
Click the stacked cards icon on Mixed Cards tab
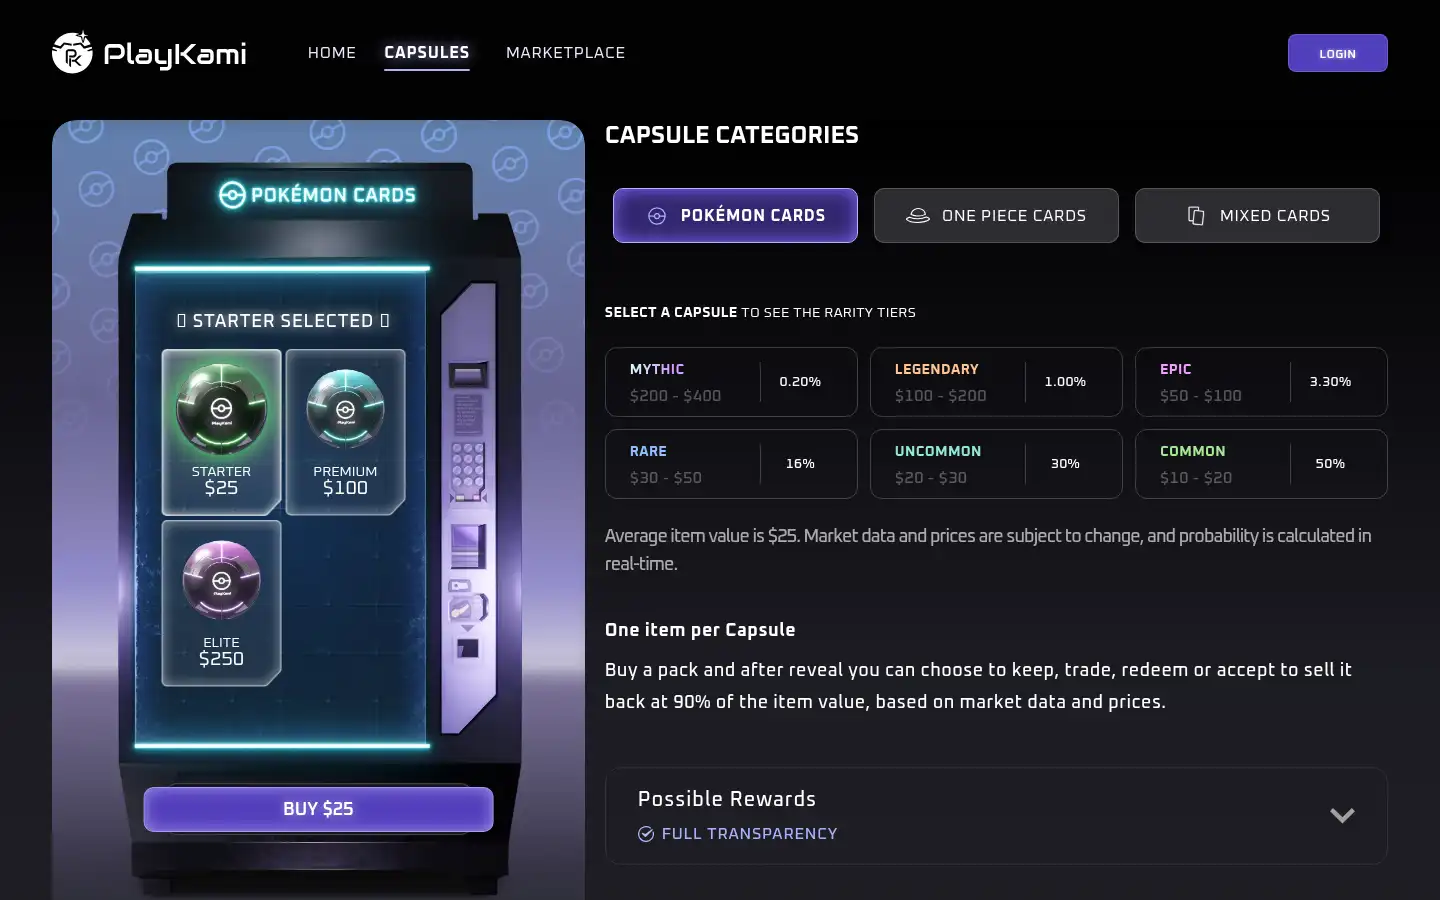tap(1196, 216)
